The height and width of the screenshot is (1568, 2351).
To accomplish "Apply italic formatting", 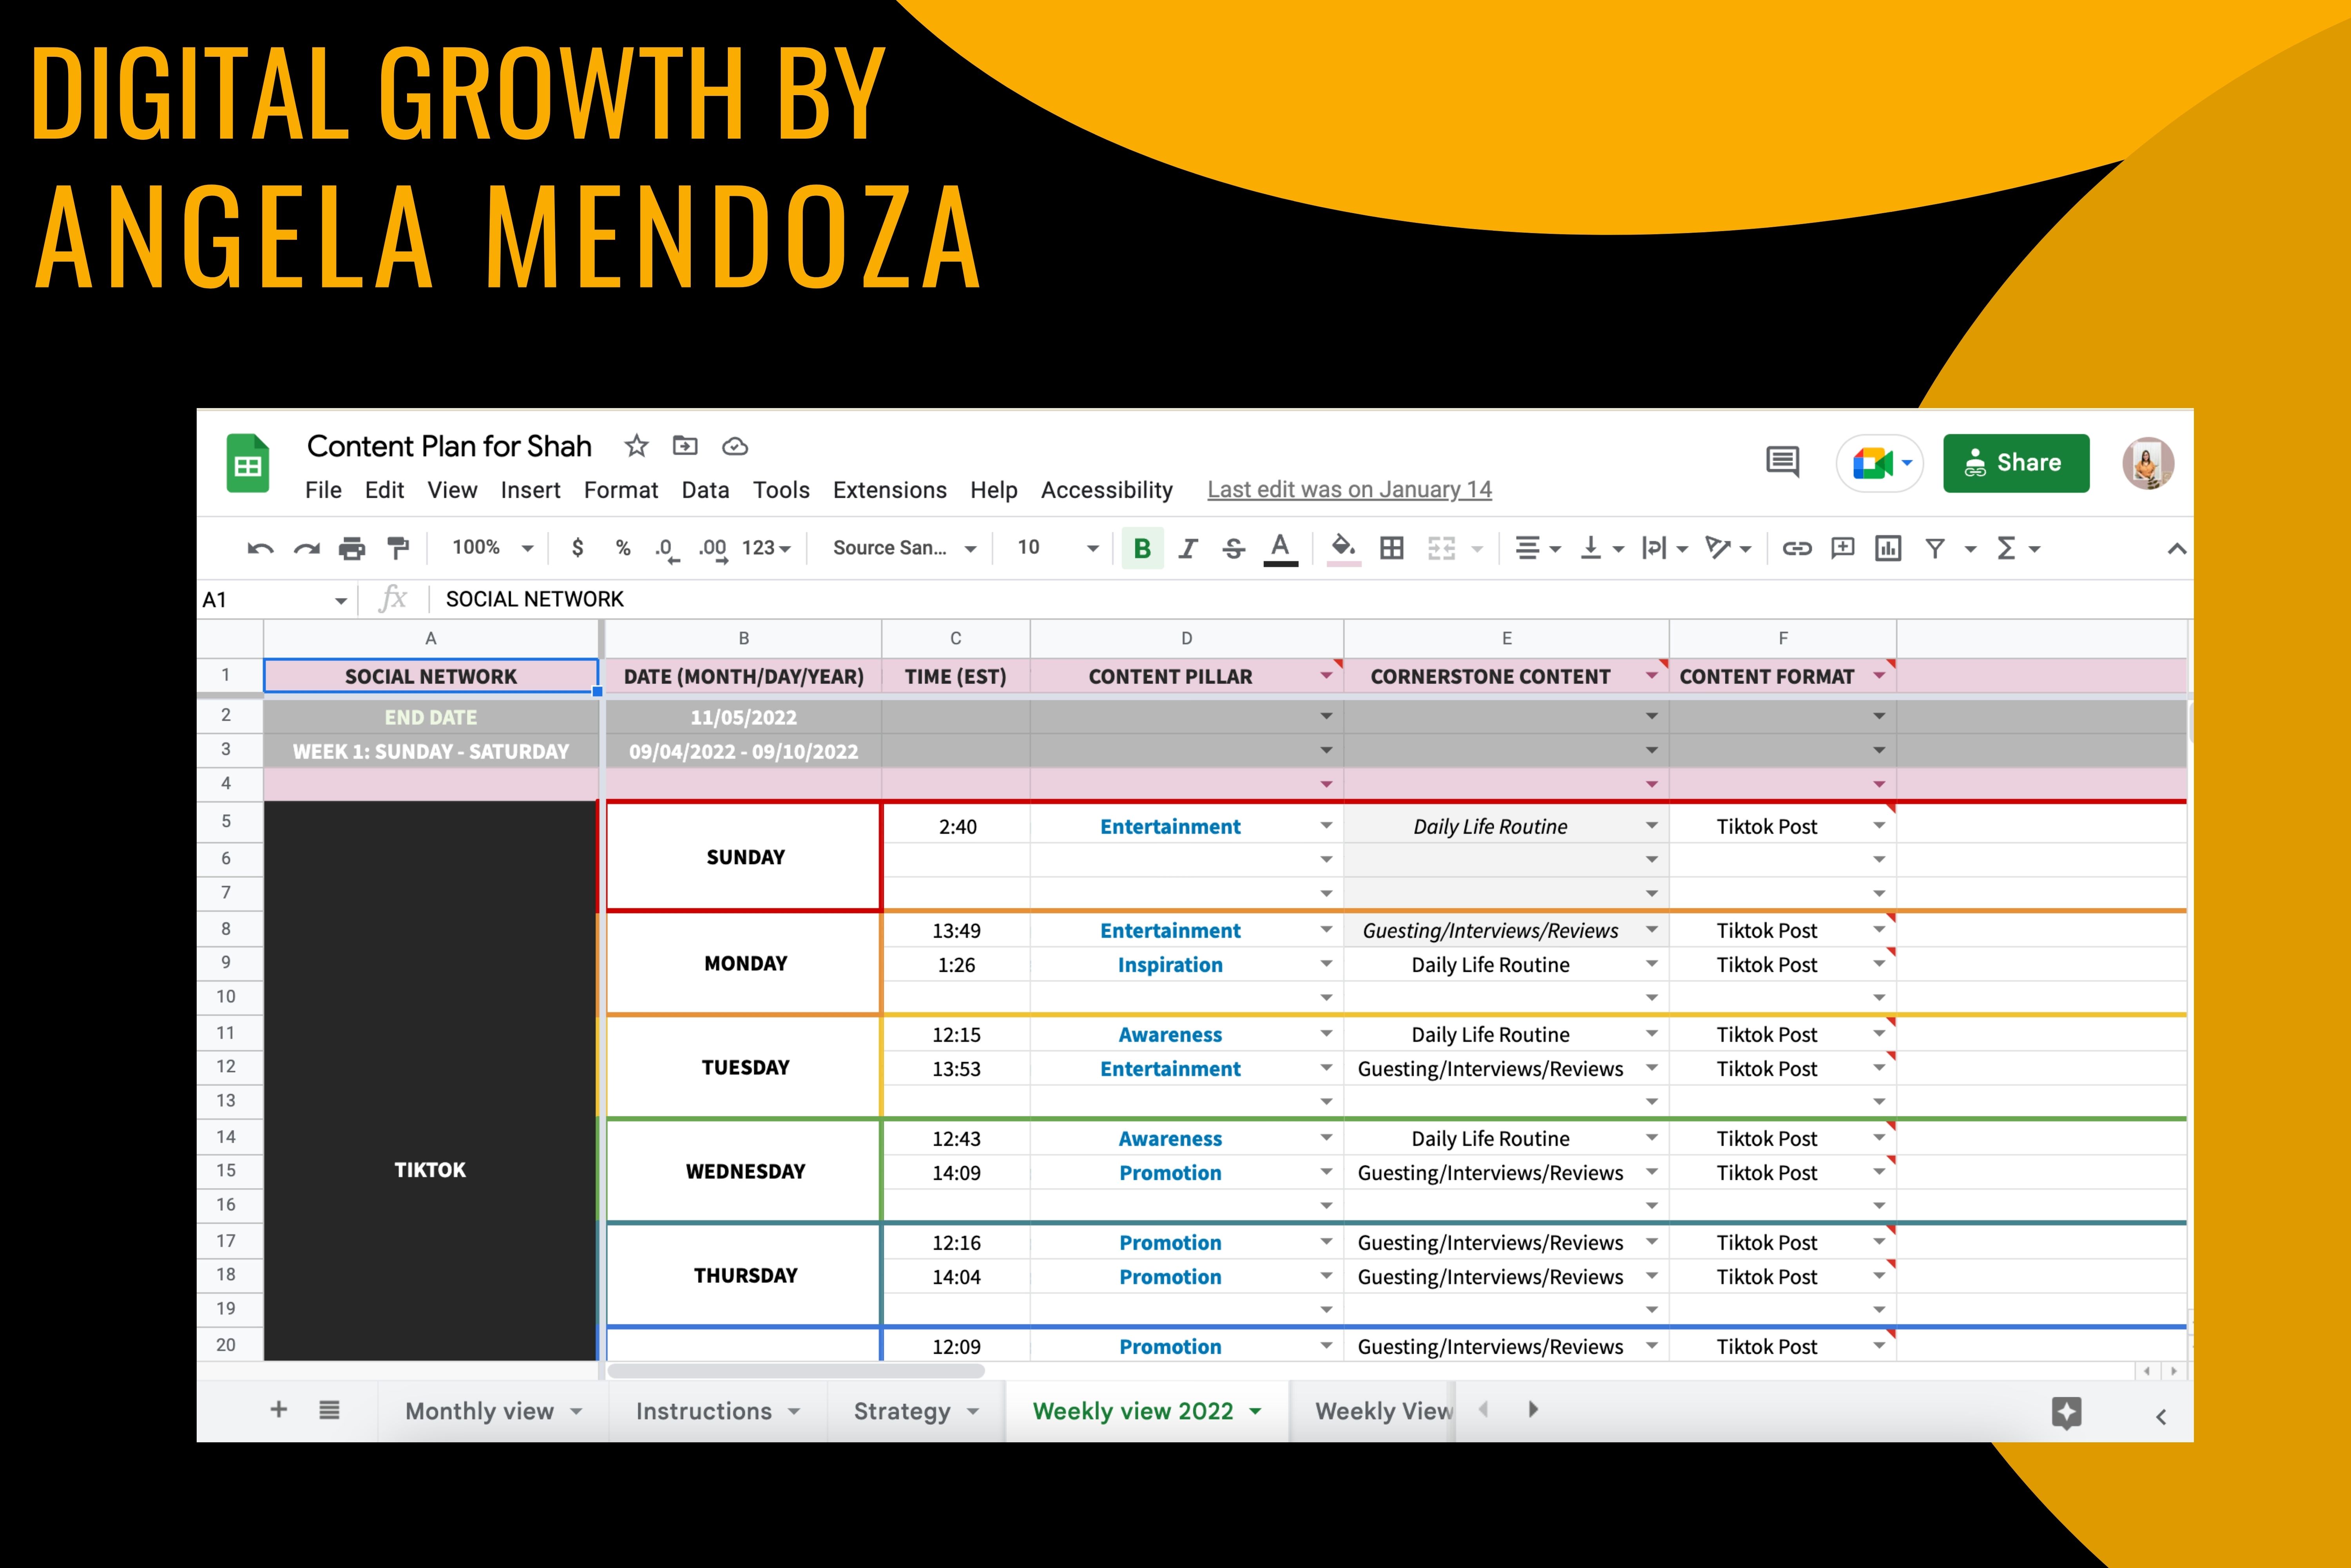I will click(x=1188, y=548).
